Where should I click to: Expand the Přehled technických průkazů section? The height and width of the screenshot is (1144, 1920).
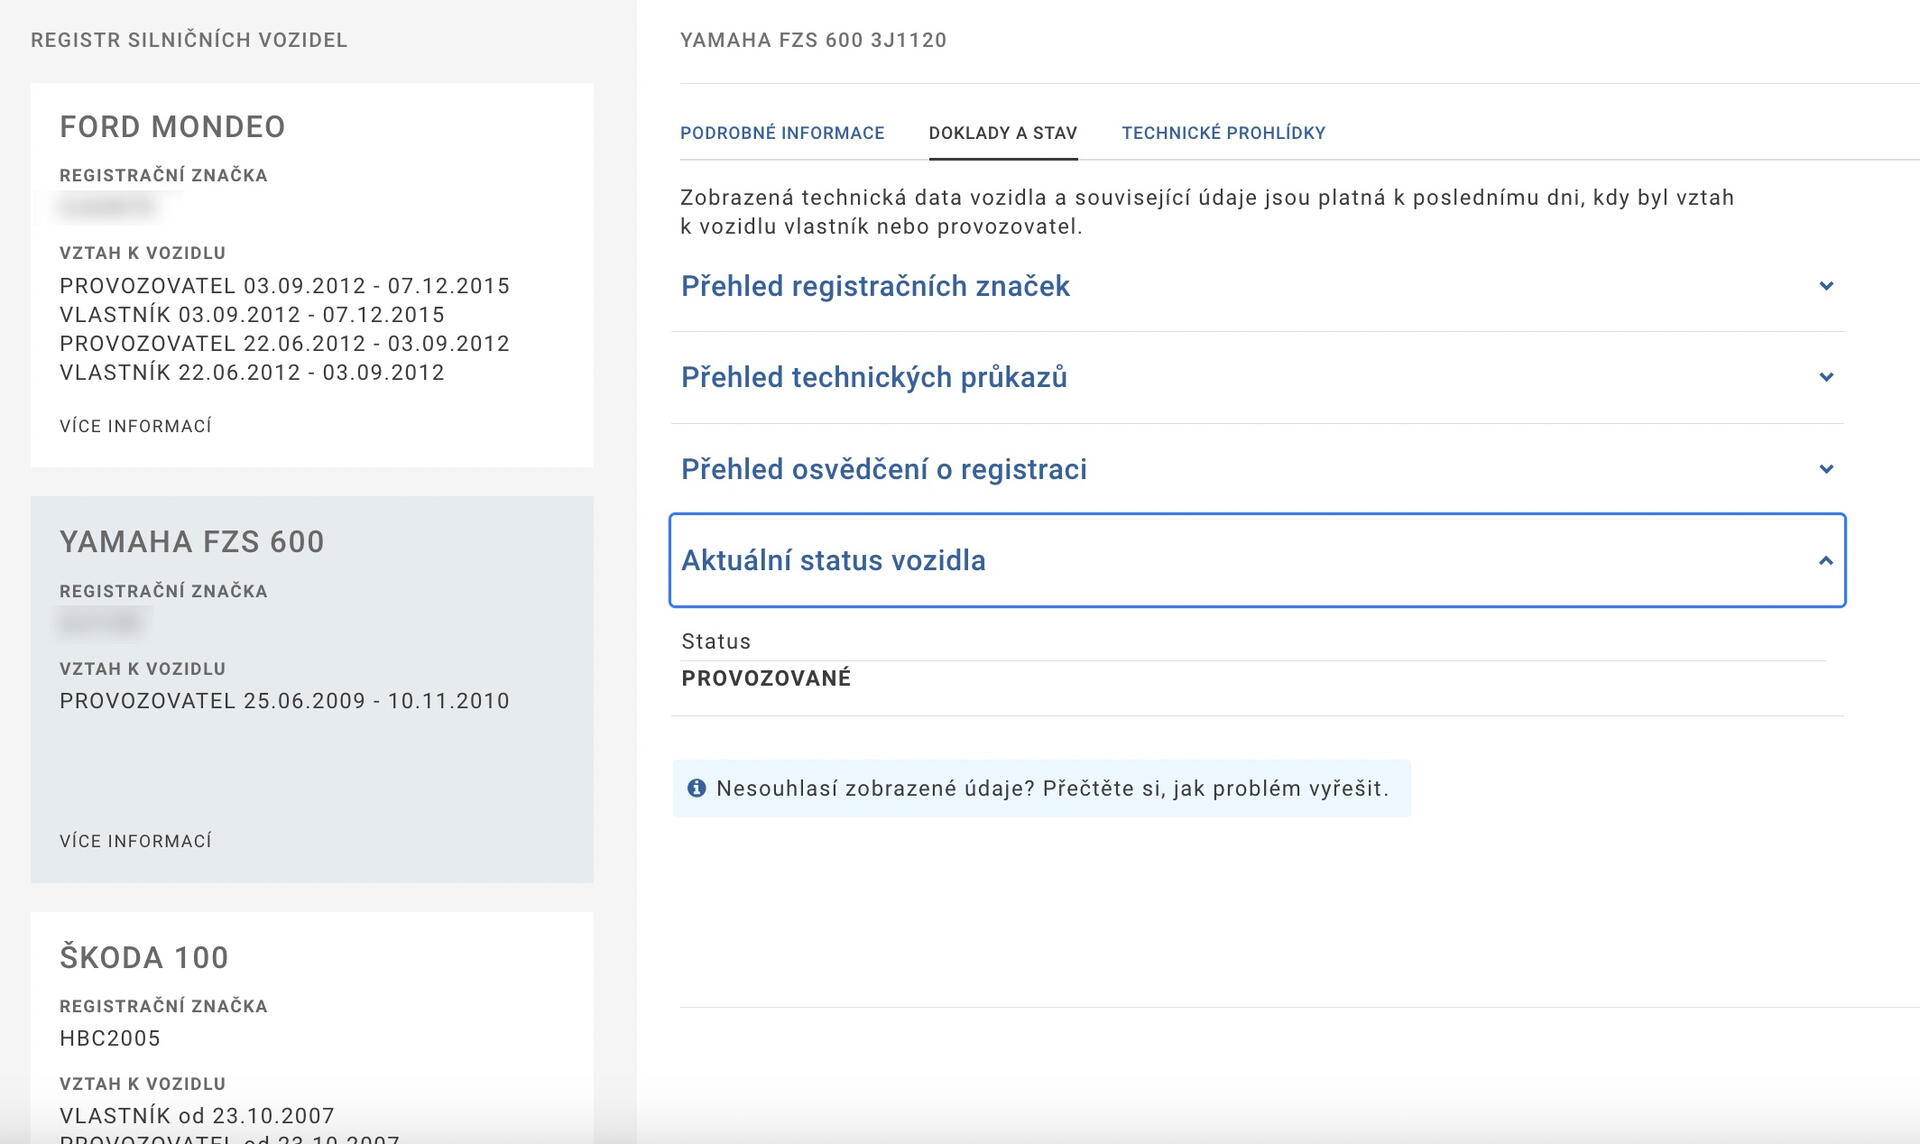coord(1257,377)
